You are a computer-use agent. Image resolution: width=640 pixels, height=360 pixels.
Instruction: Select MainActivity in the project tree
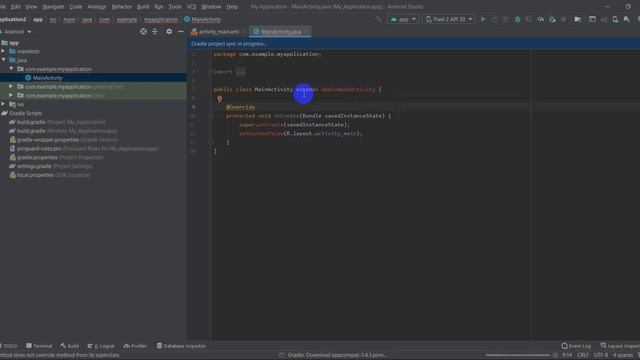(47, 78)
